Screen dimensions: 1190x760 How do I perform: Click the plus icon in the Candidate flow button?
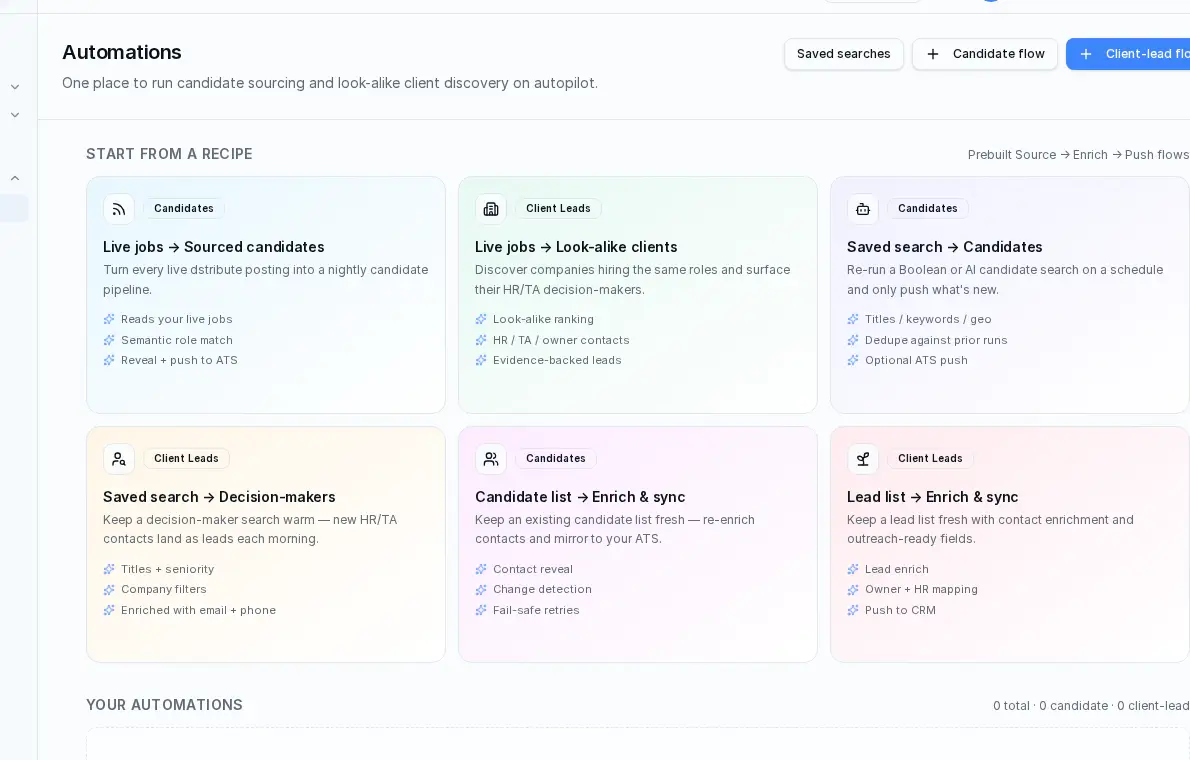pos(933,54)
